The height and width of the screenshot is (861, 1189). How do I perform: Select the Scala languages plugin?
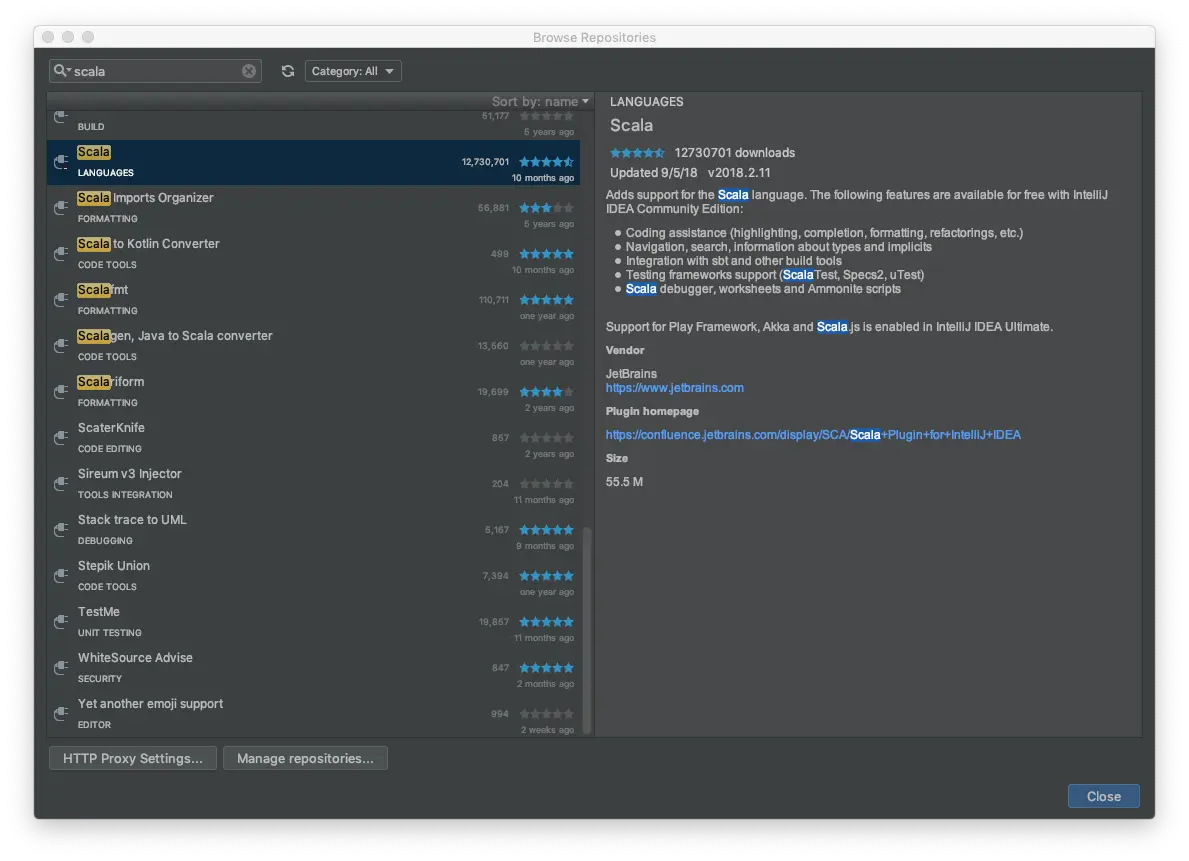click(x=313, y=162)
